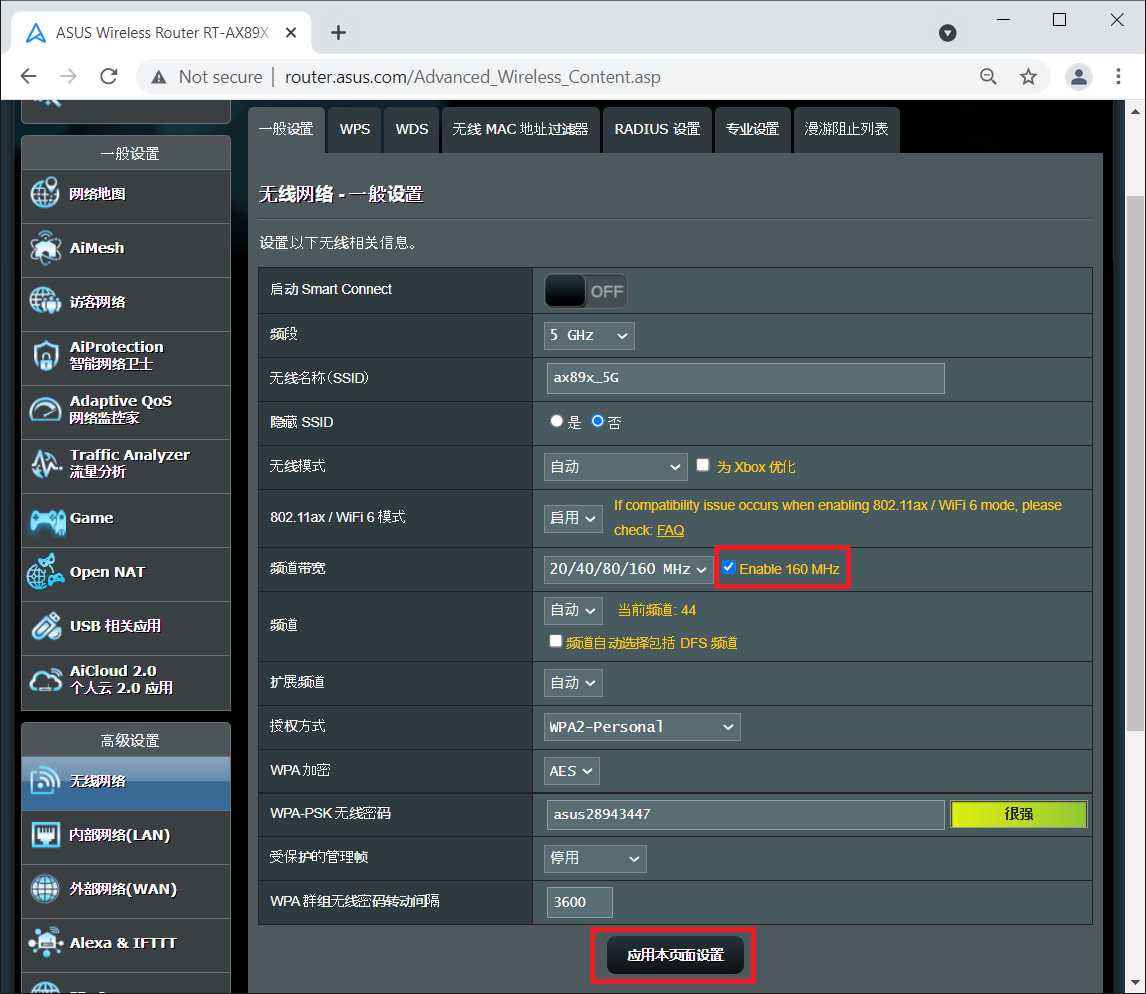Reload the router page
Screen dimensions: 1146x994
(109, 76)
